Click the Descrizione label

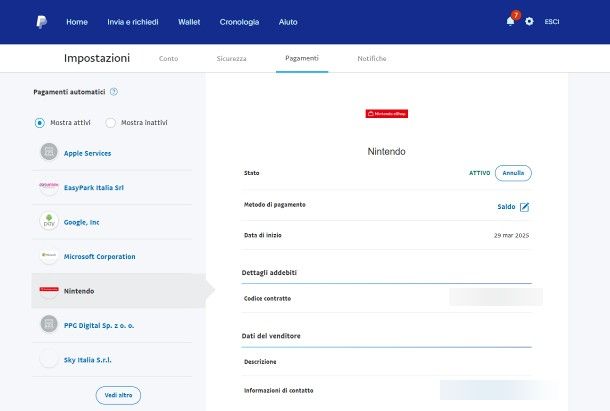pyautogui.click(x=260, y=362)
